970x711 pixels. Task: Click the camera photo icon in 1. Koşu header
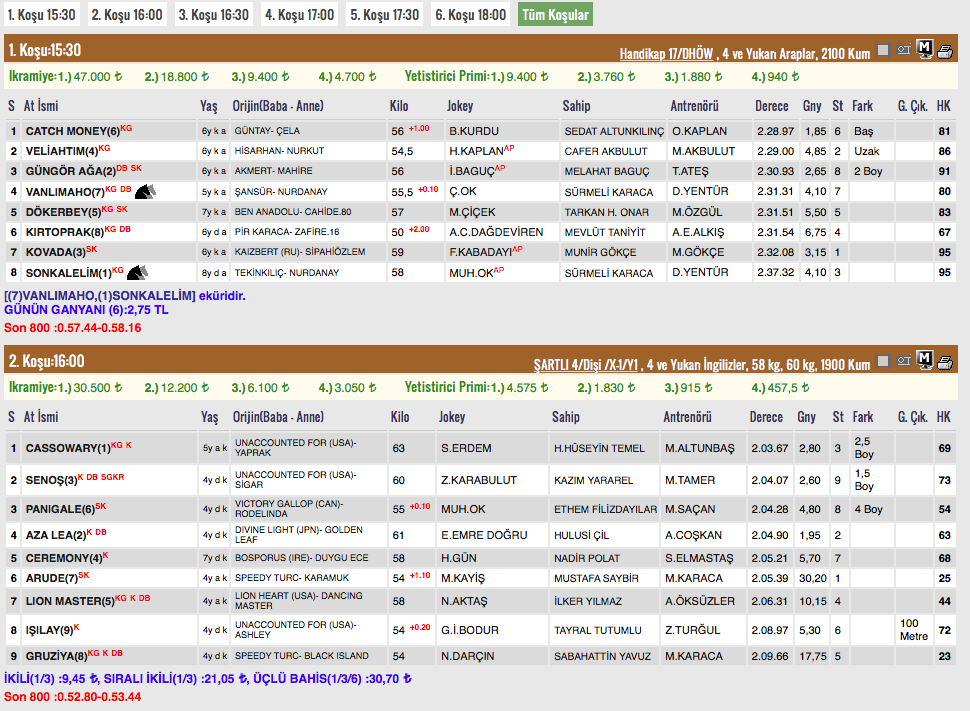pyautogui.click(x=904, y=51)
